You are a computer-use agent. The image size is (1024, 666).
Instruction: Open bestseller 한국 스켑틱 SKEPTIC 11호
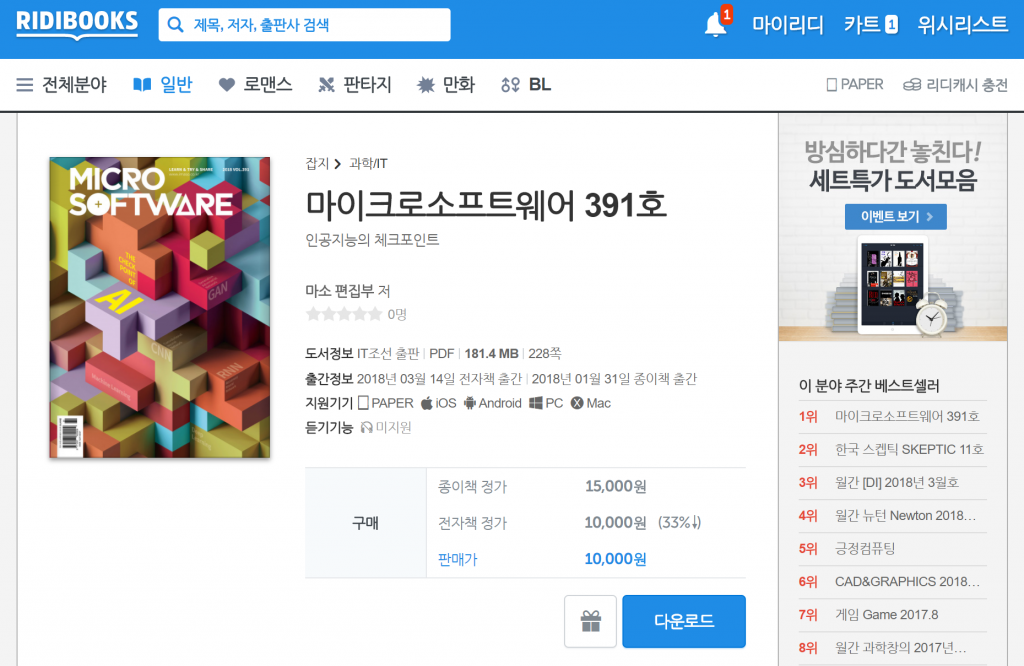(x=909, y=449)
